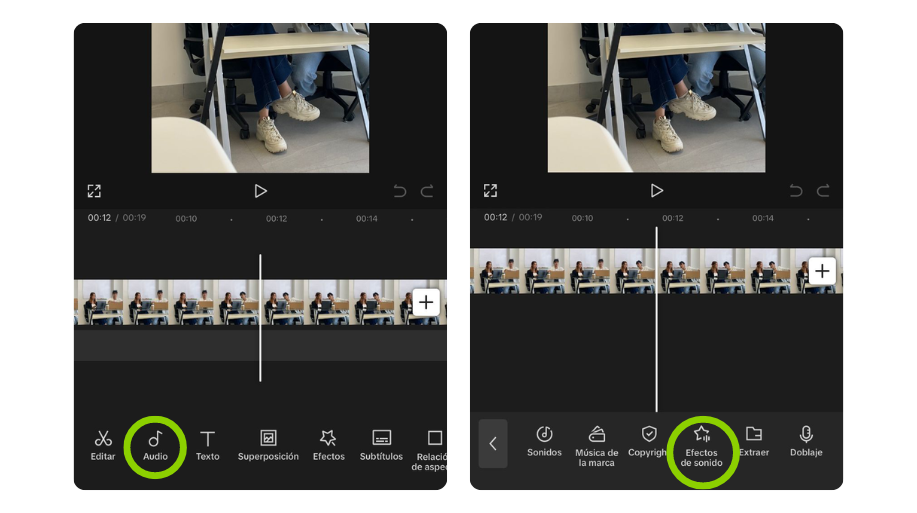Play the video in the main toolbar screen
The image size is (917, 513).
click(260, 191)
